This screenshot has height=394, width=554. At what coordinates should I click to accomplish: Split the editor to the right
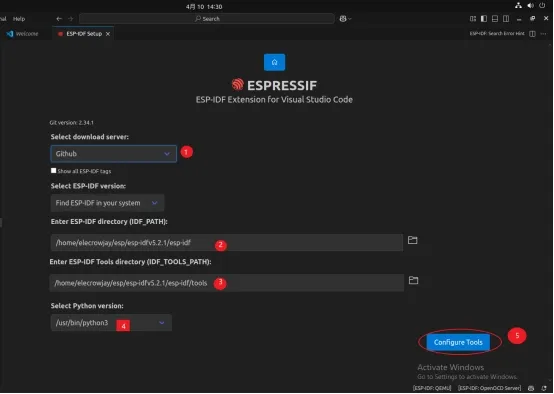click(x=532, y=34)
